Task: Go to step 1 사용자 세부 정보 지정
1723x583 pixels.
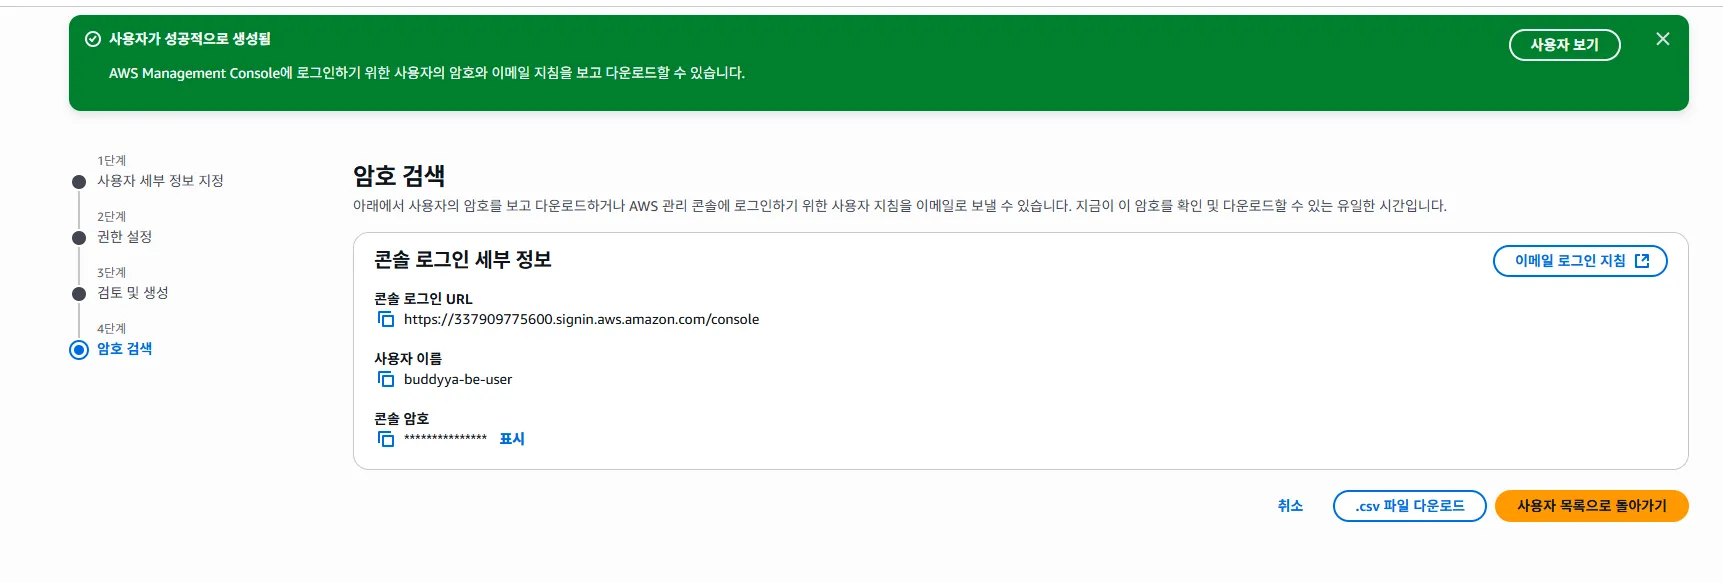Action: [x=160, y=181]
